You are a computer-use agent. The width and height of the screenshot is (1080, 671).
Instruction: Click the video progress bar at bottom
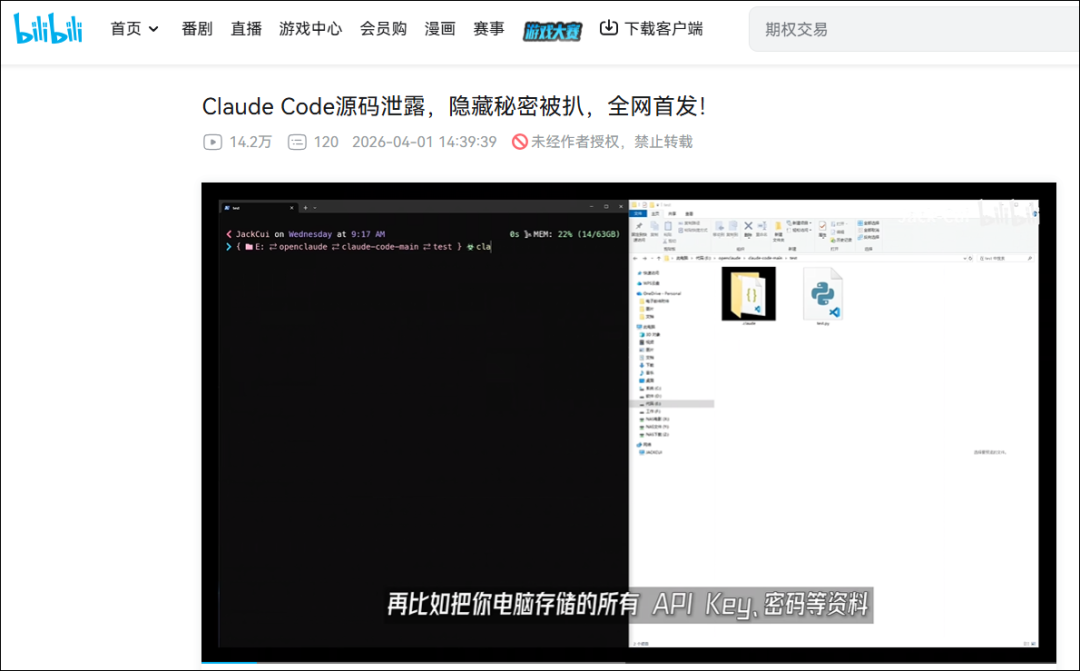click(628, 662)
